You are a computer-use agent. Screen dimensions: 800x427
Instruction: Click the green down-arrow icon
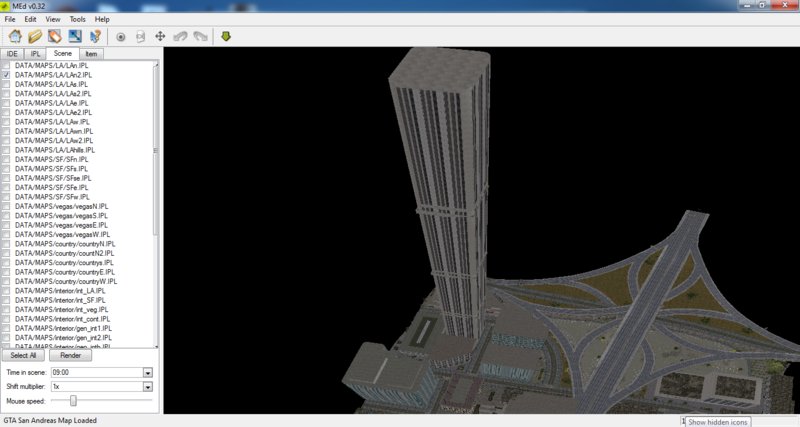[226, 36]
